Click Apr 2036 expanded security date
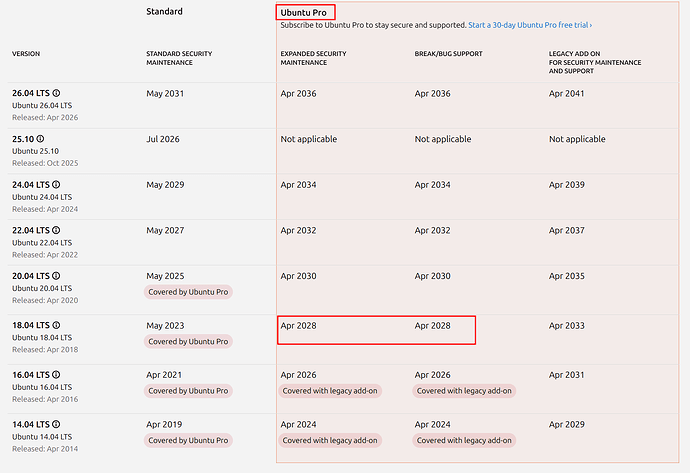The image size is (690, 473). click(298, 94)
